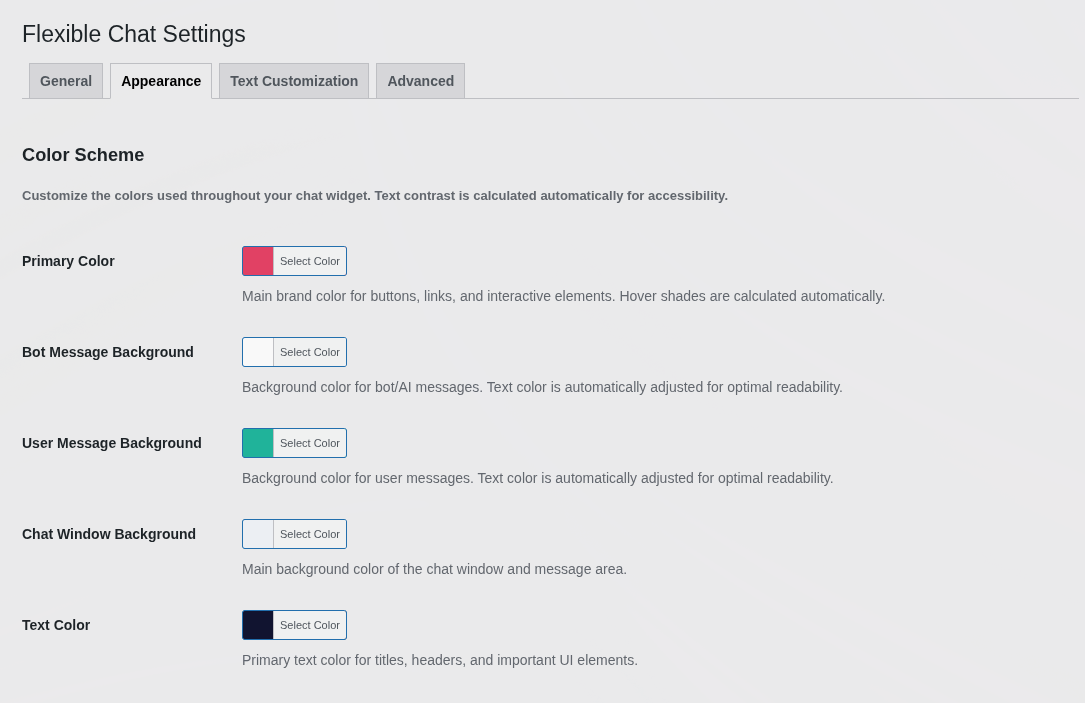Click the User Message Background teal swatch
Screen dimensions: 1085x703
click(257, 443)
